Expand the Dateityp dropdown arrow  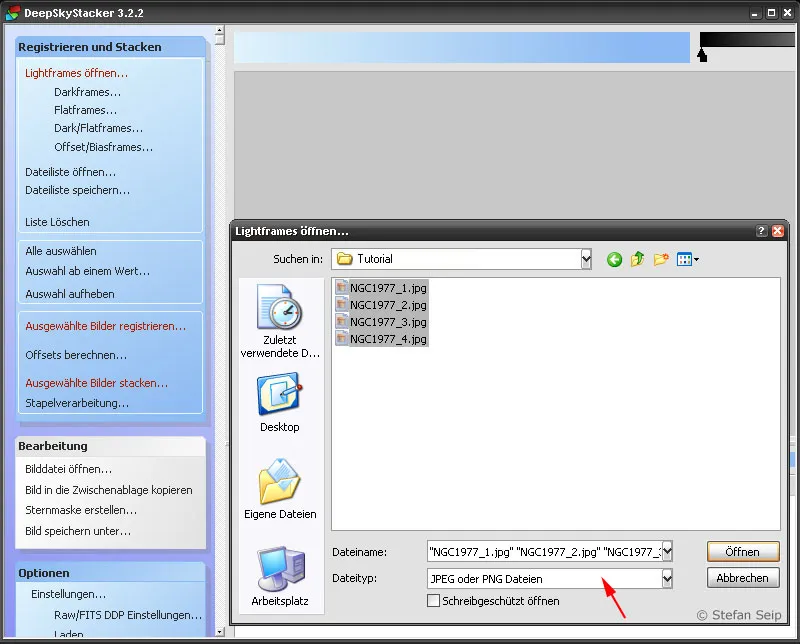coord(667,579)
